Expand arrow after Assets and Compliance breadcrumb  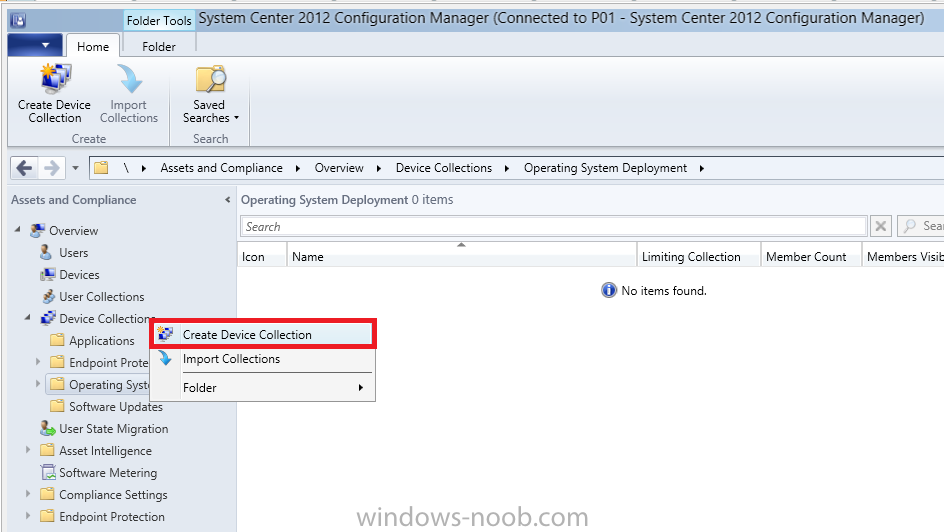(x=297, y=169)
